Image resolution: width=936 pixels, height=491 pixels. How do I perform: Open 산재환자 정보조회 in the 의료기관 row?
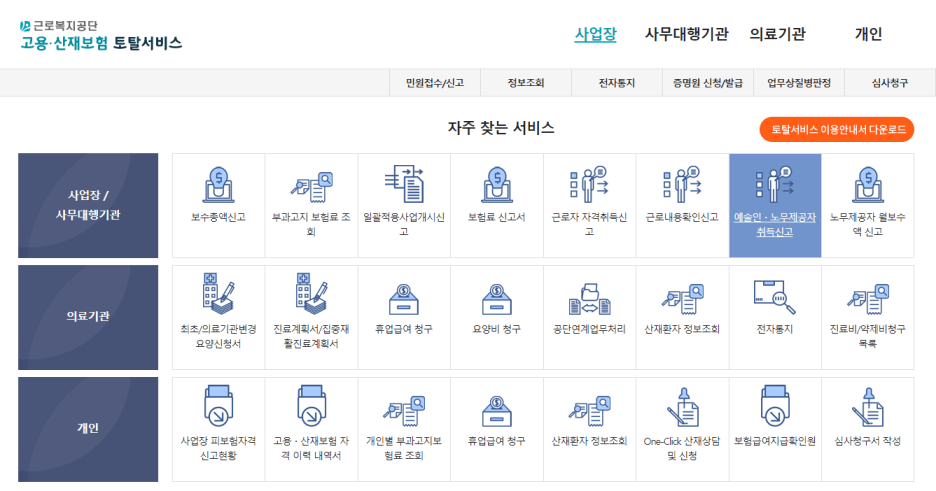(682, 299)
